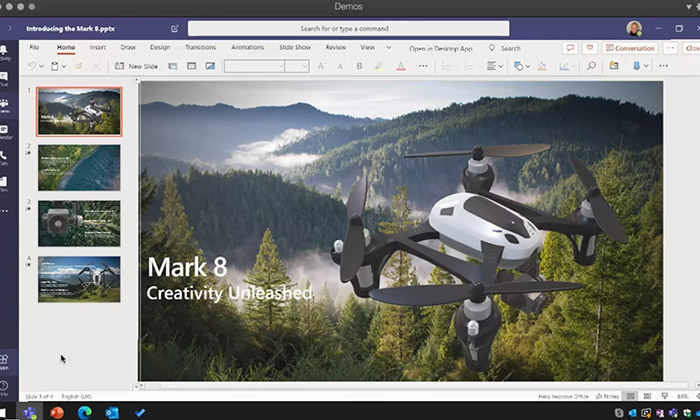Switch to Slide Sorter view icon
The height and width of the screenshot is (420, 700).
pyautogui.click(x=647, y=396)
